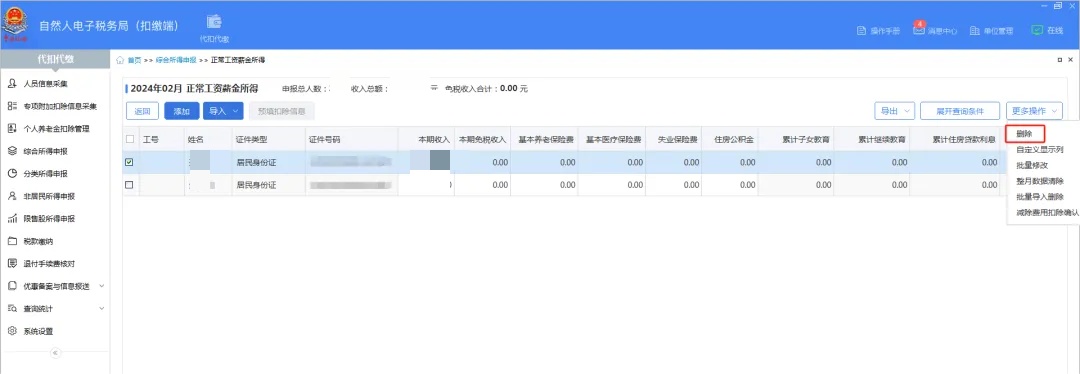Click the 返回 button
Image resolution: width=1080 pixels, height=374 pixels.
143,111
